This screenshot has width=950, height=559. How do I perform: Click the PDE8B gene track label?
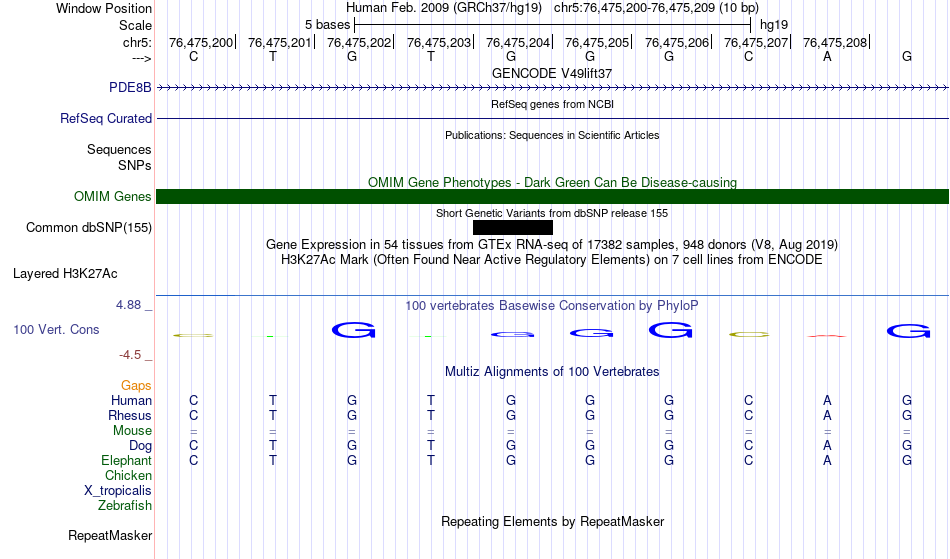click(130, 87)
